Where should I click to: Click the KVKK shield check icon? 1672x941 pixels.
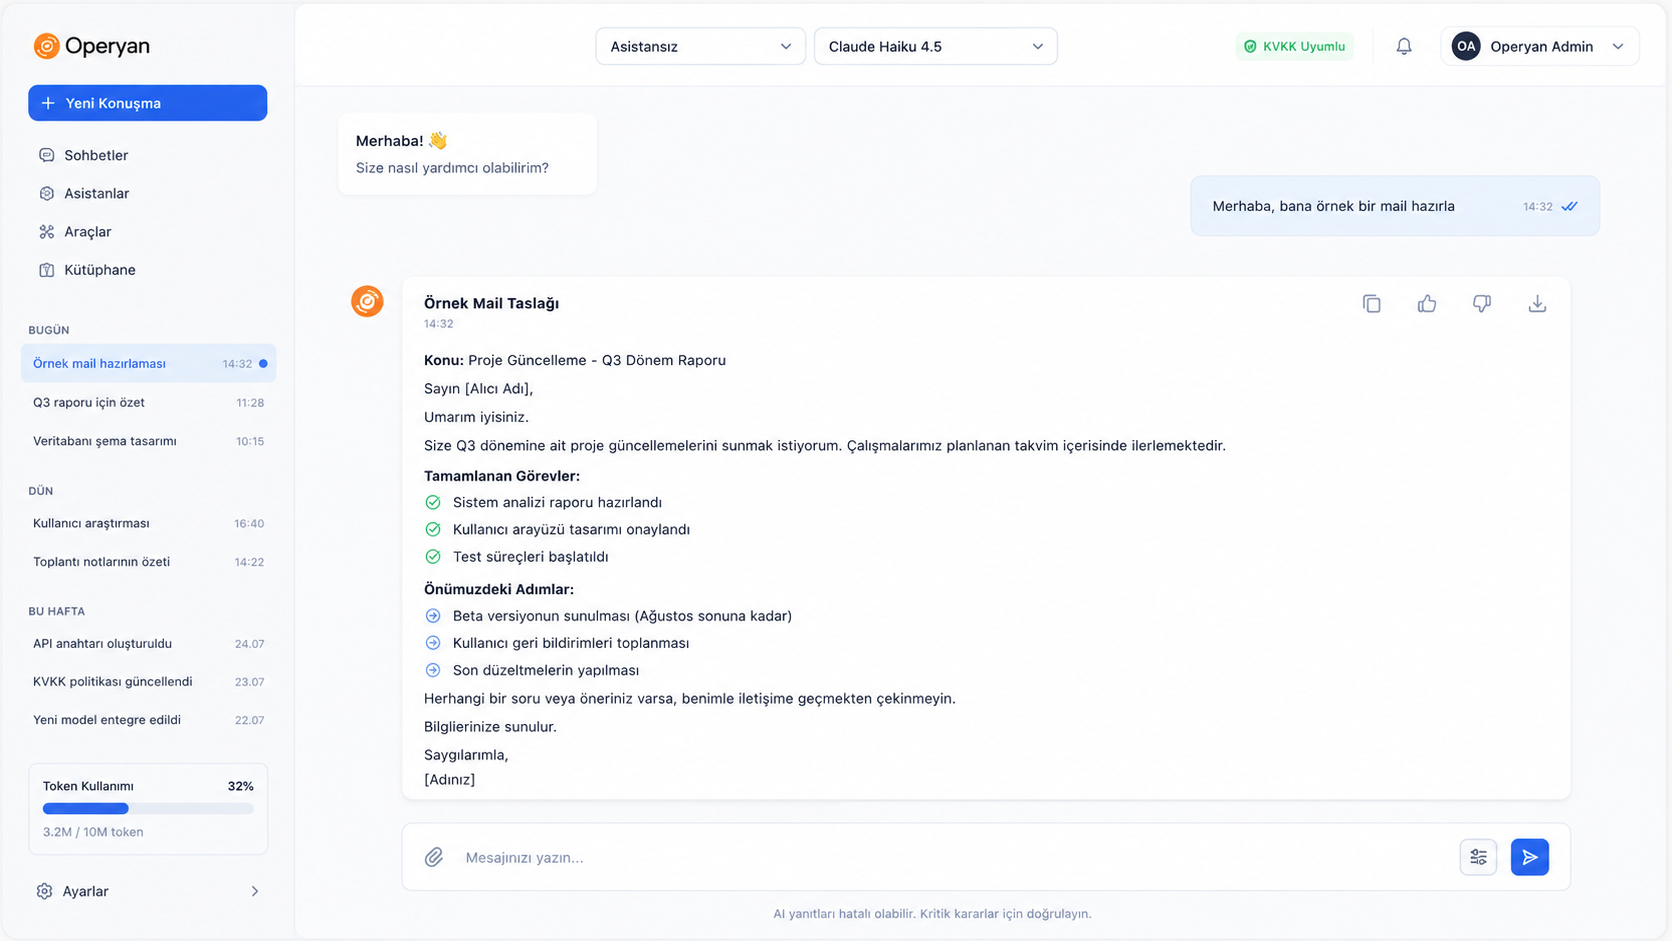1250,46
